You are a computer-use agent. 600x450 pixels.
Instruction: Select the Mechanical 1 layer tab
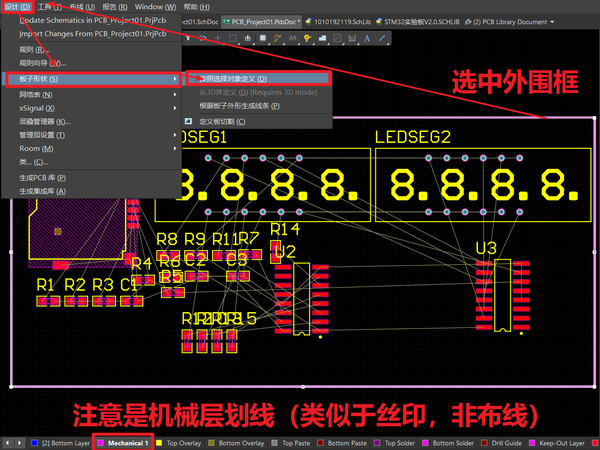[123, 443]
